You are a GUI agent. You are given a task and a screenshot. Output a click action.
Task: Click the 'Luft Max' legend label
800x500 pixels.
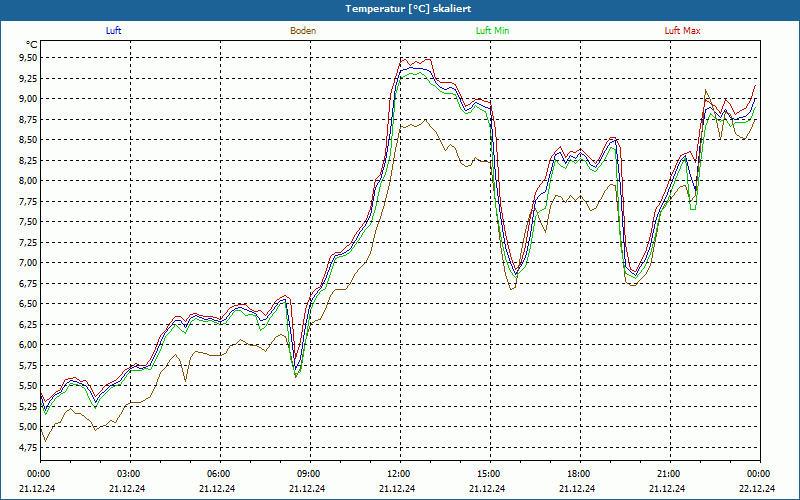[682, 31]
